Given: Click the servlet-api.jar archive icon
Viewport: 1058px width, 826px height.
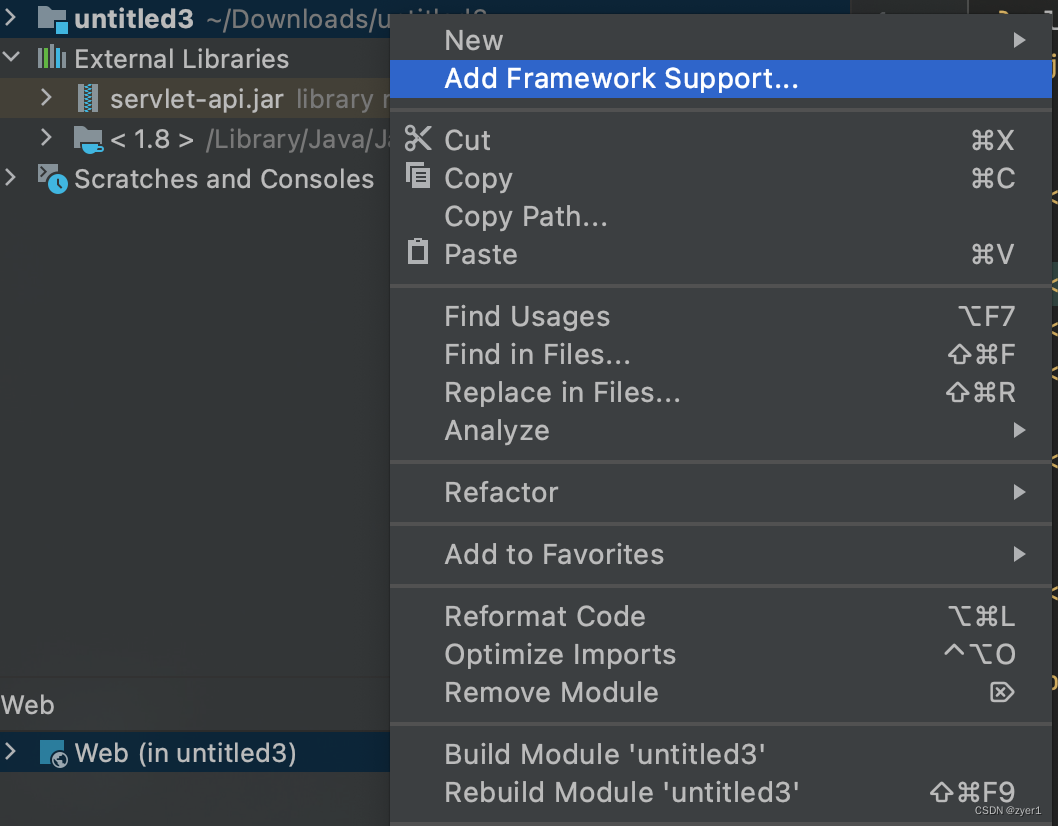Looking at the screenshot, I should click(89, 98).
